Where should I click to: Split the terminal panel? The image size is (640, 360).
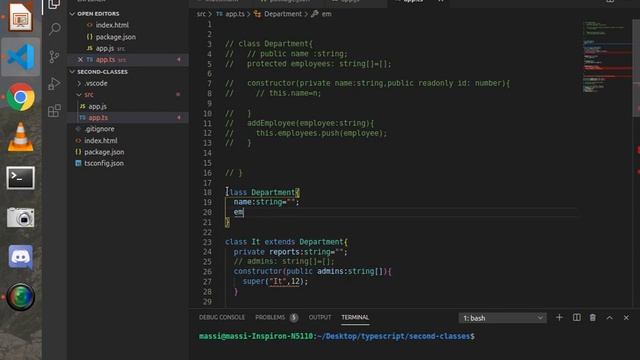[x=576, y=318]
